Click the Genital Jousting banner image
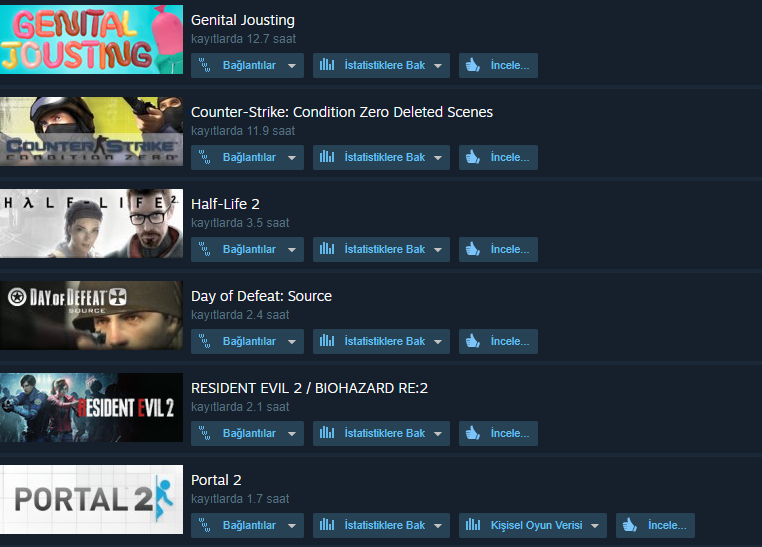The width and height of the screenshot is (762, 547). coord(91,39)
